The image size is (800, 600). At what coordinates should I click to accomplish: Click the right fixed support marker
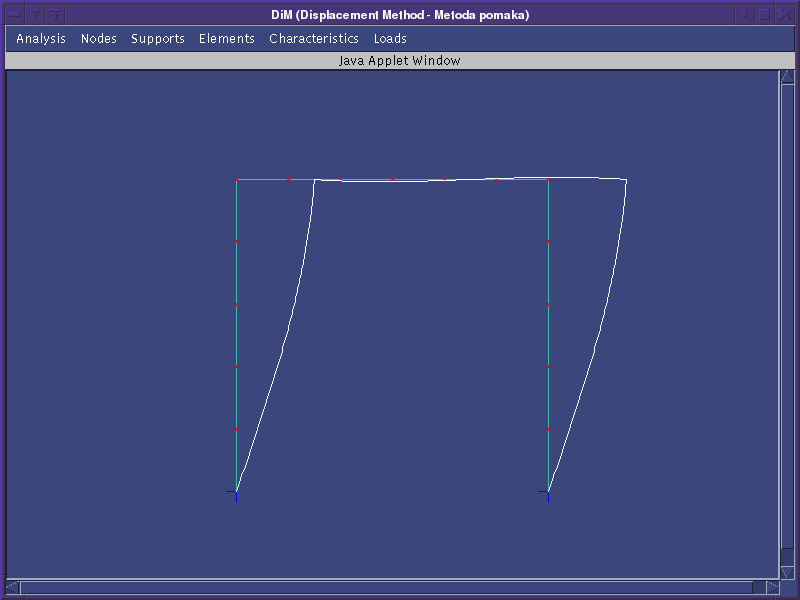548,492
